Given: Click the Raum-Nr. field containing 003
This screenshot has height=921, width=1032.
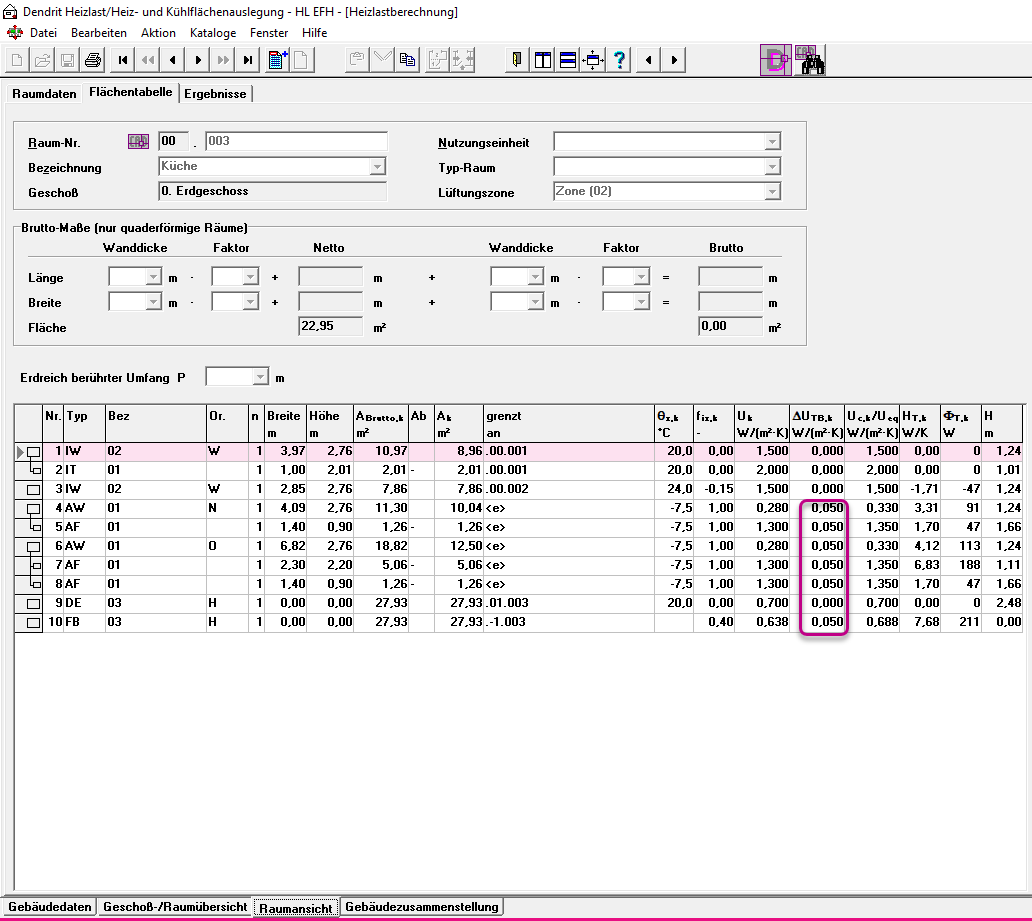Looking at the screenshot, I should pyautogui.click(x=296, y=142).
